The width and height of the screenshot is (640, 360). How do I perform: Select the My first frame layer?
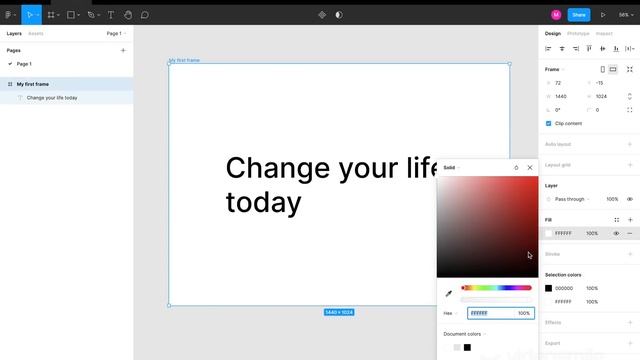click(x=67, y=84)
